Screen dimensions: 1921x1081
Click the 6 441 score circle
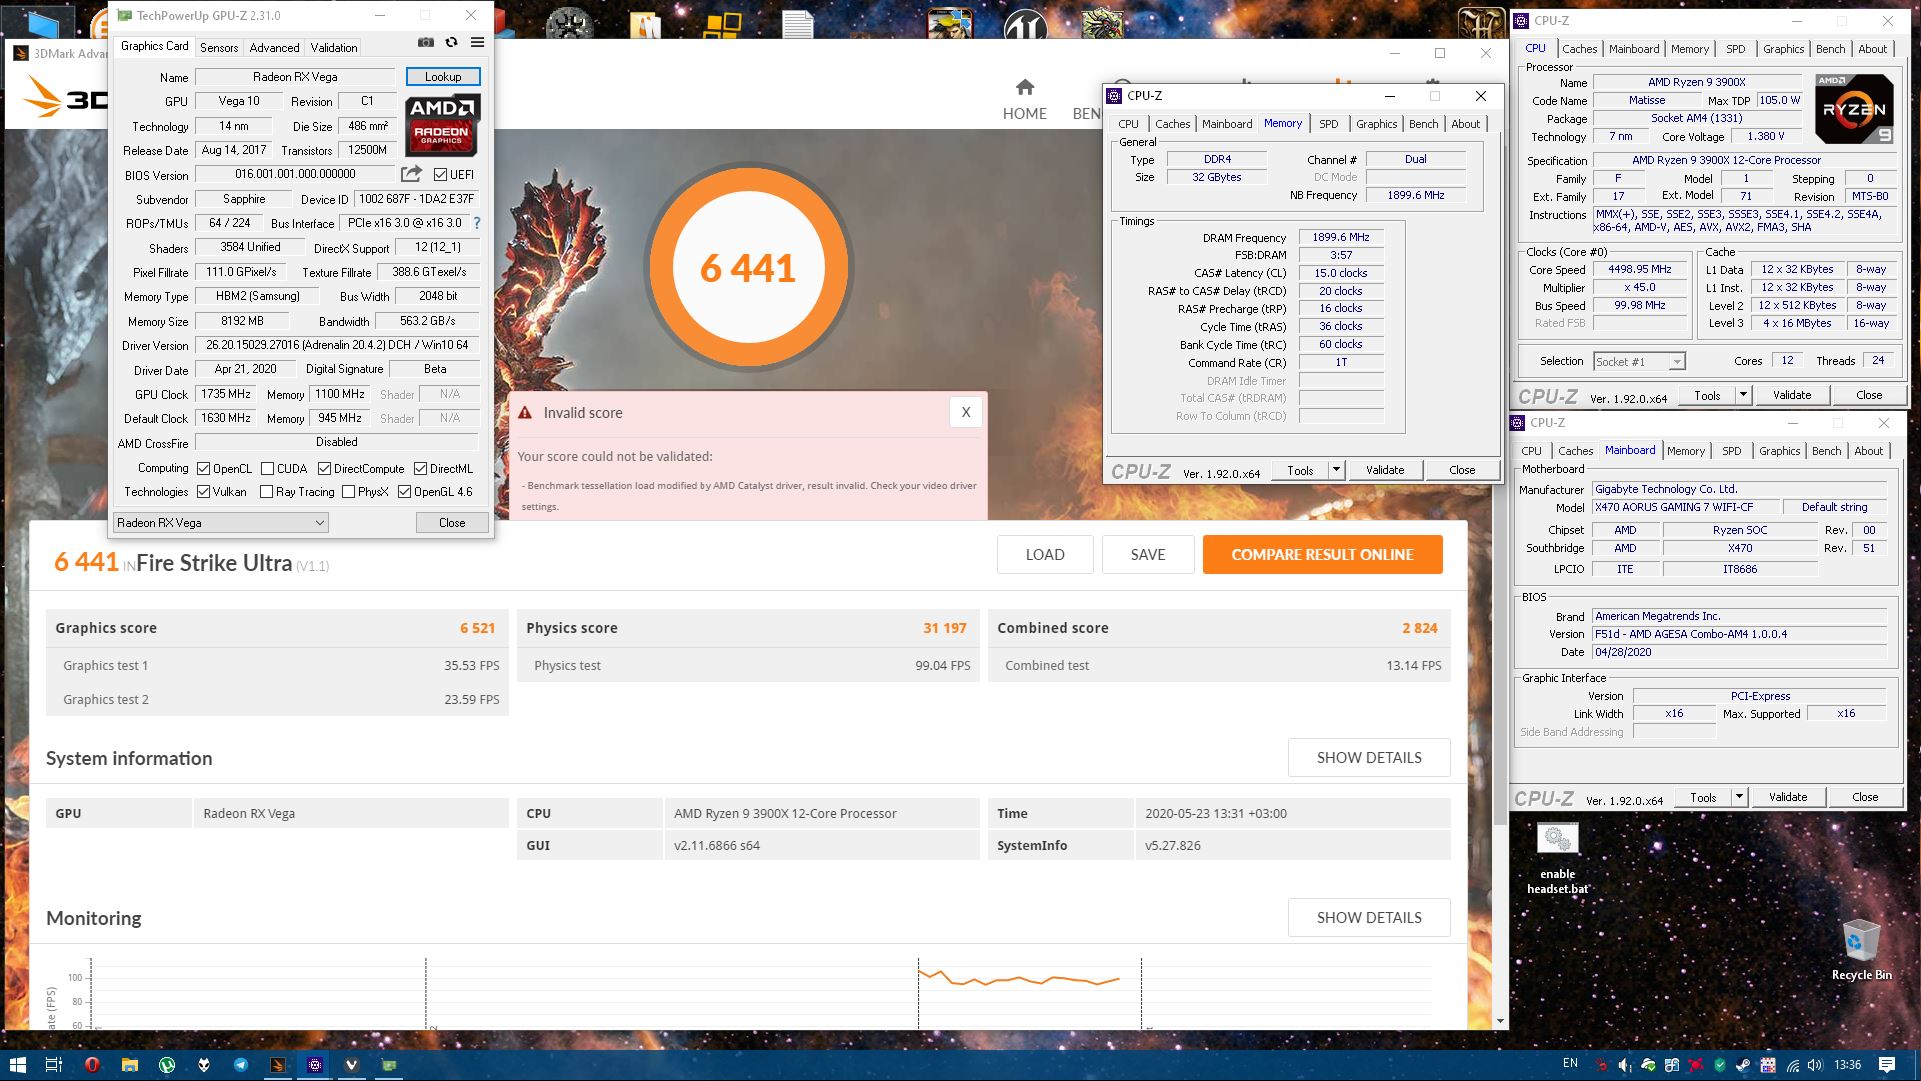pyautogui.click(x=748, y=267)
